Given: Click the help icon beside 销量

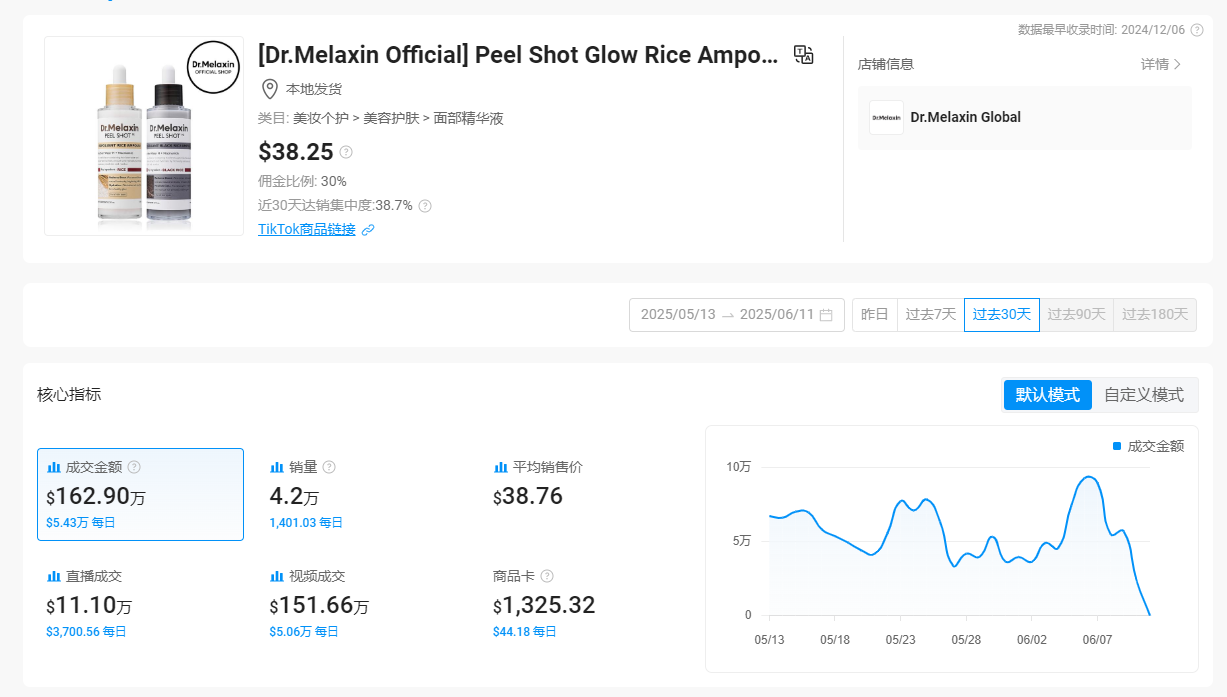Looking at the screenshot, I should [x=329, y=467].
